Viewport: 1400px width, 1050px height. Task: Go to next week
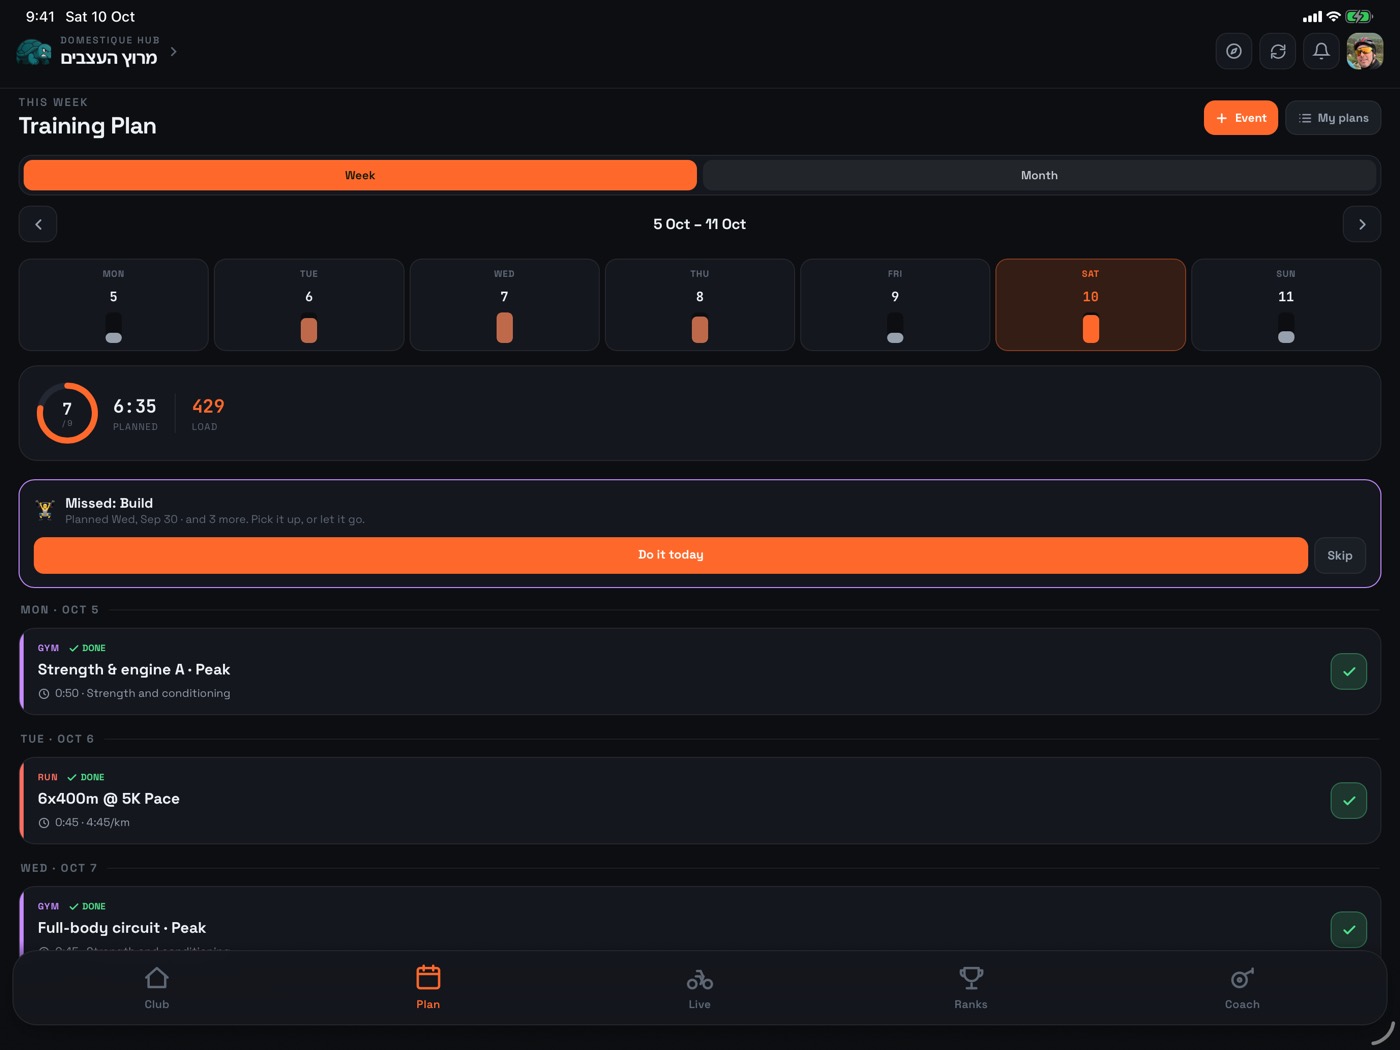[1362, 224]
